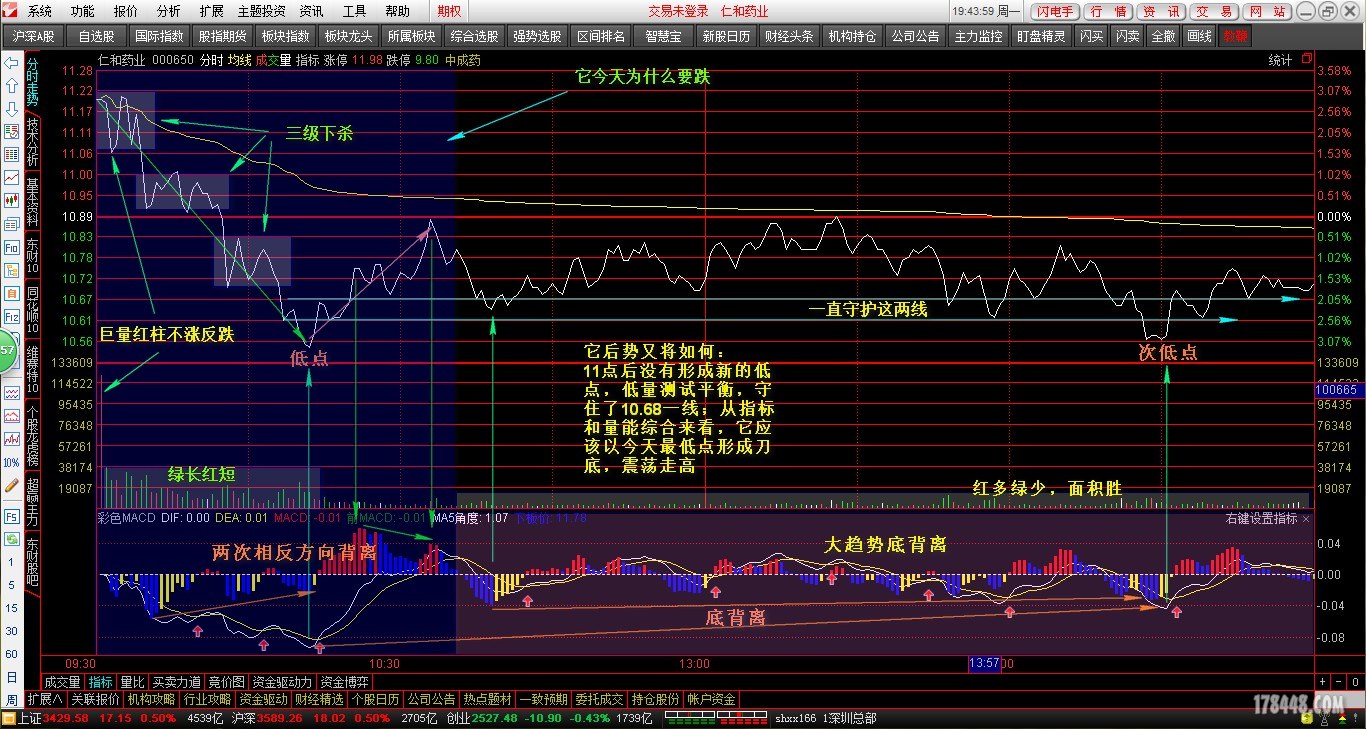This screenshot has height=729, width=1366.
Task: Open the 扩展 menu
Action: (x=211, y=11)
